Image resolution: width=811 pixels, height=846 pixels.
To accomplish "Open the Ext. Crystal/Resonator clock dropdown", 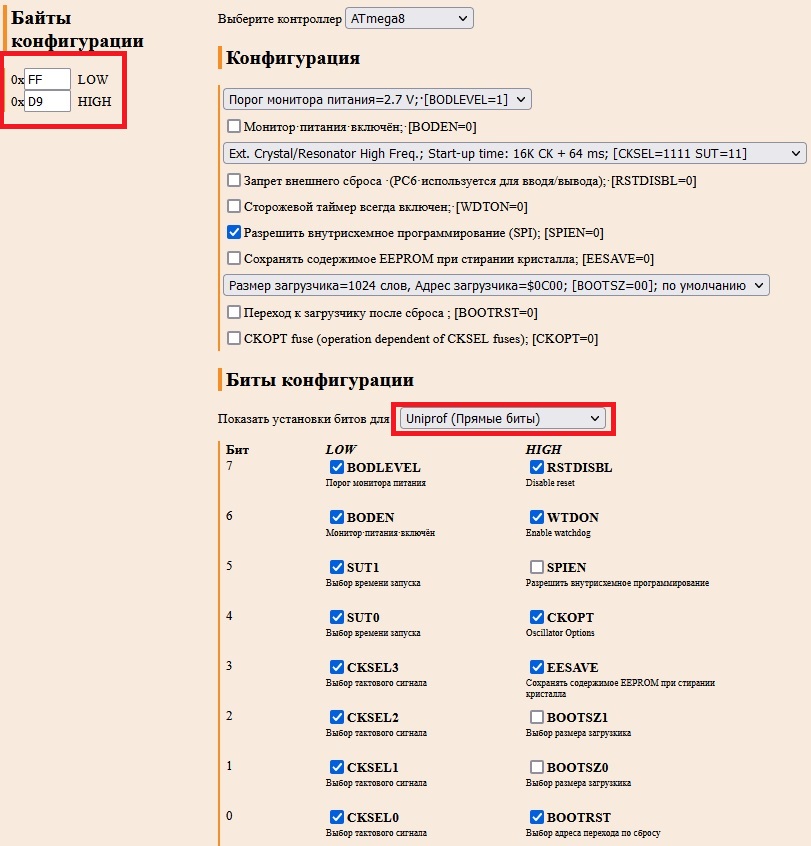I will (x=514, y=153).
